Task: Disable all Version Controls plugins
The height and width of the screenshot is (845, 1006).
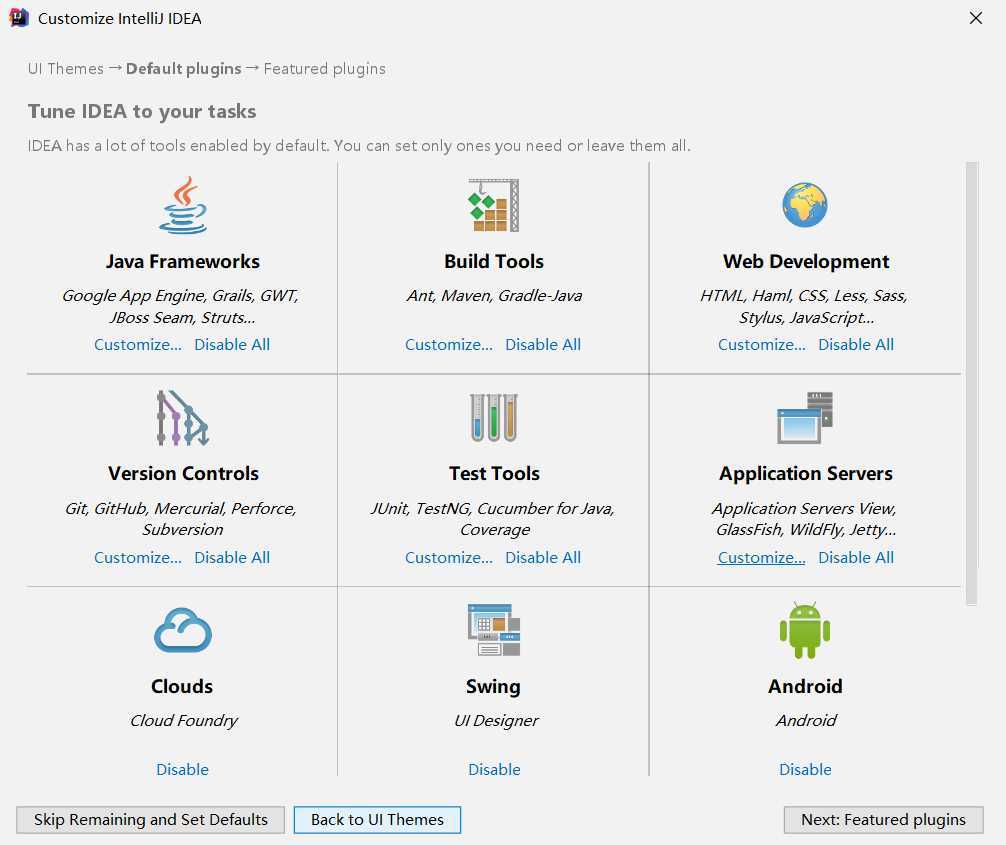Action: (232, 558)
